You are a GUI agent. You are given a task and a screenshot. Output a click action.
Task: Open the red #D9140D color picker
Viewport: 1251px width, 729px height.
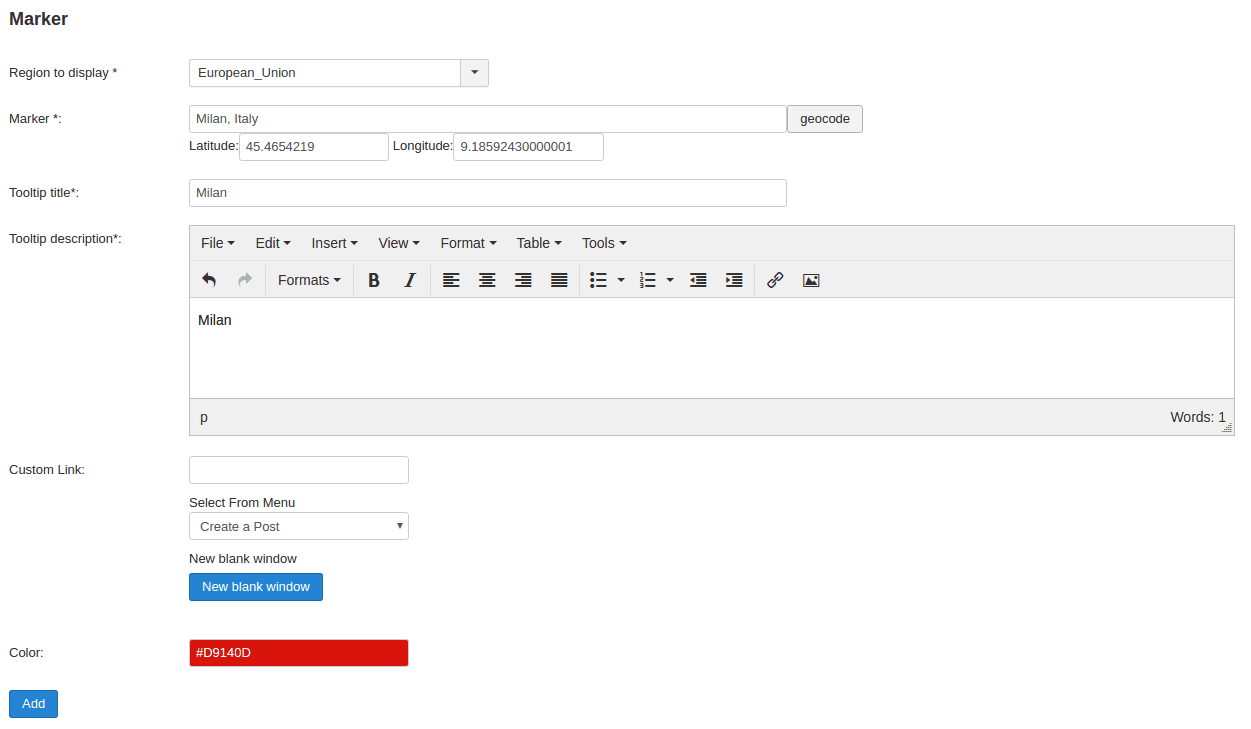point(298,653)
